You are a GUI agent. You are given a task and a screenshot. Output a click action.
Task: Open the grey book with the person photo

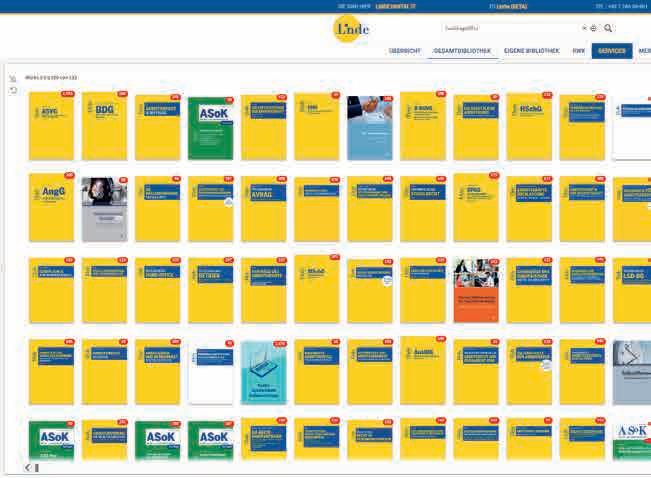(x=105, y=209)
